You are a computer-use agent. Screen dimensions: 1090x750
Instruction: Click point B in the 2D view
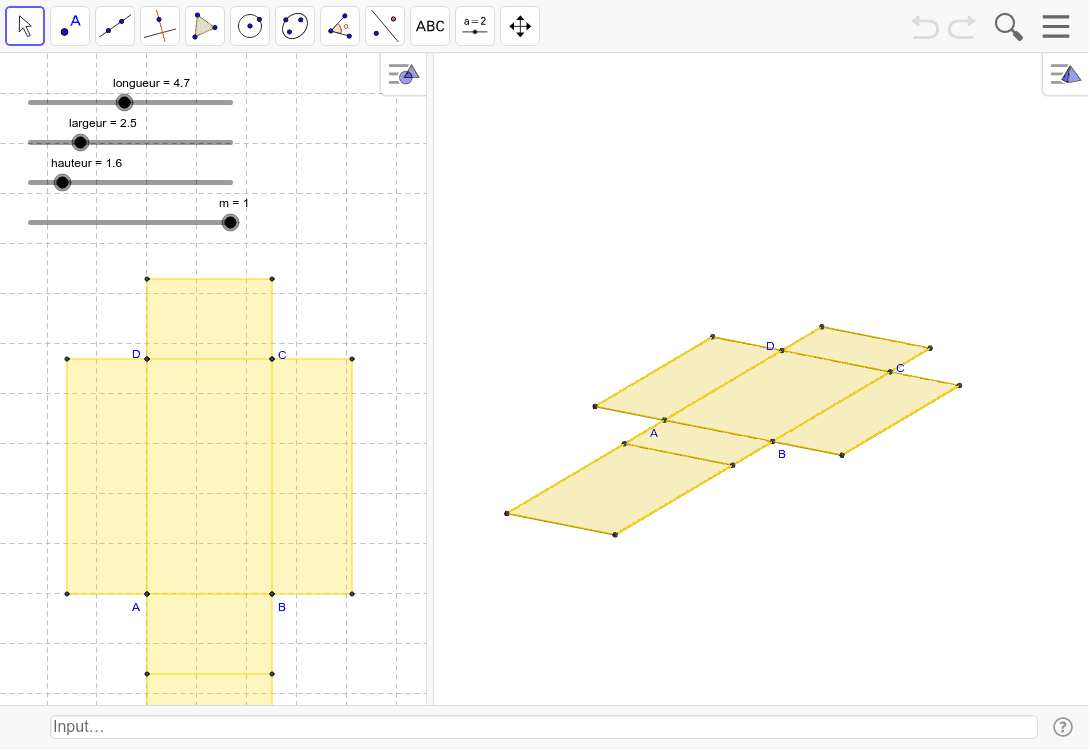click(272, 594)
